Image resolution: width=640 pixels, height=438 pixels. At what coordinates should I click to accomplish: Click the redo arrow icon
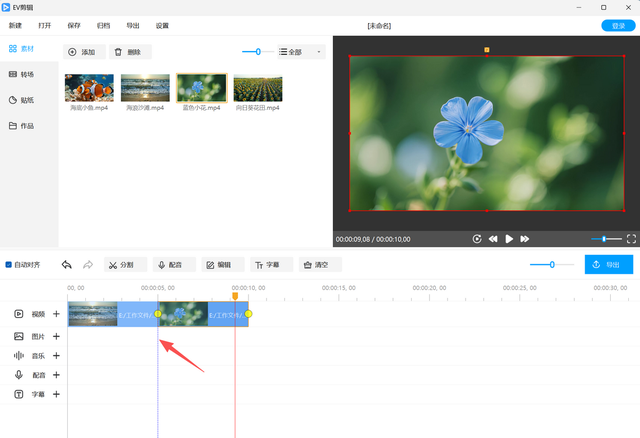point(88,265)
